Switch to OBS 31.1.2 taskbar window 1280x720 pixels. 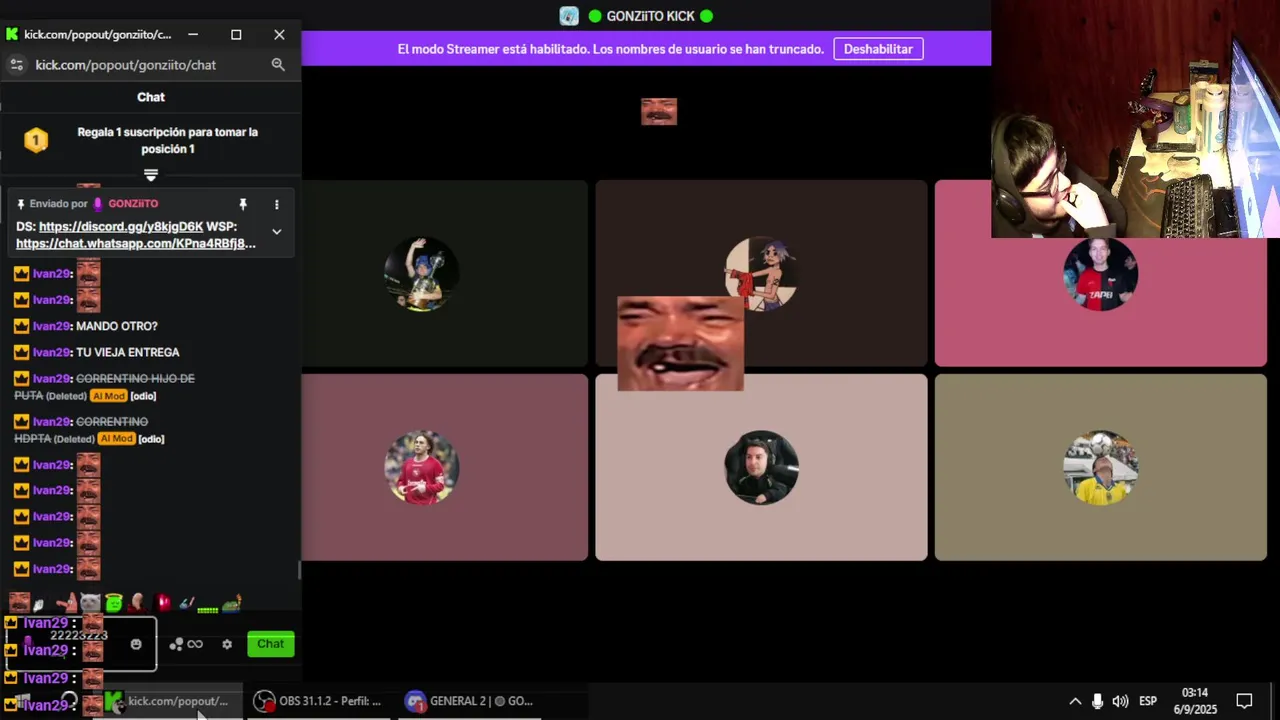(318, 701)
